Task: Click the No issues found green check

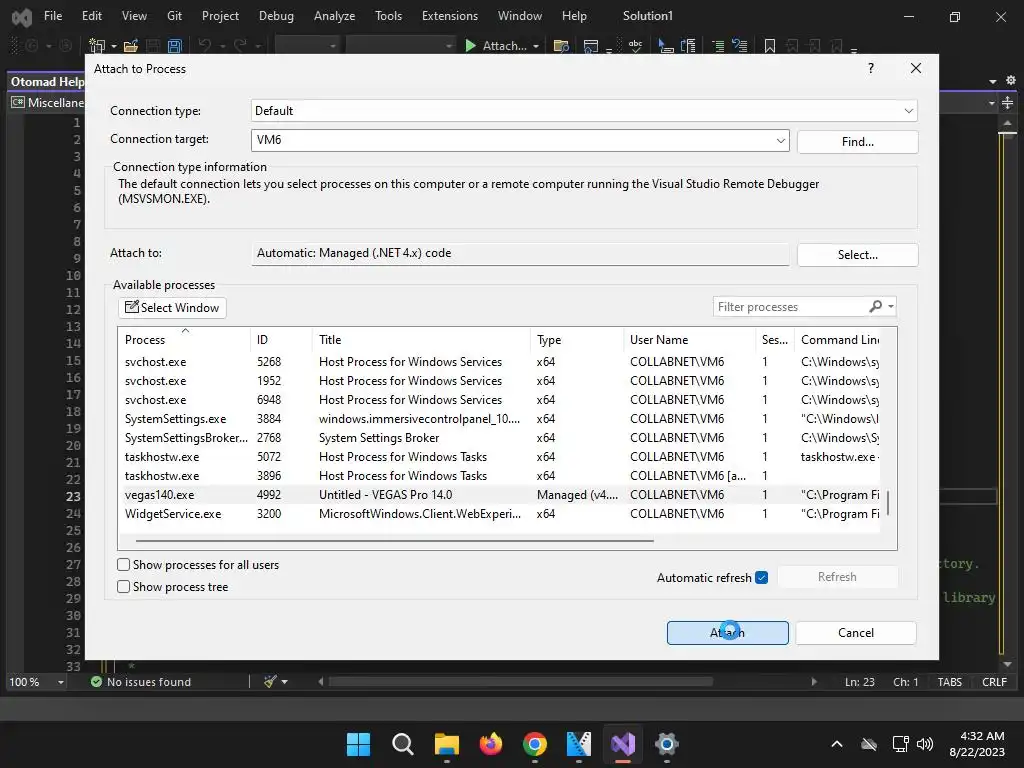Action: pos(97,682)
